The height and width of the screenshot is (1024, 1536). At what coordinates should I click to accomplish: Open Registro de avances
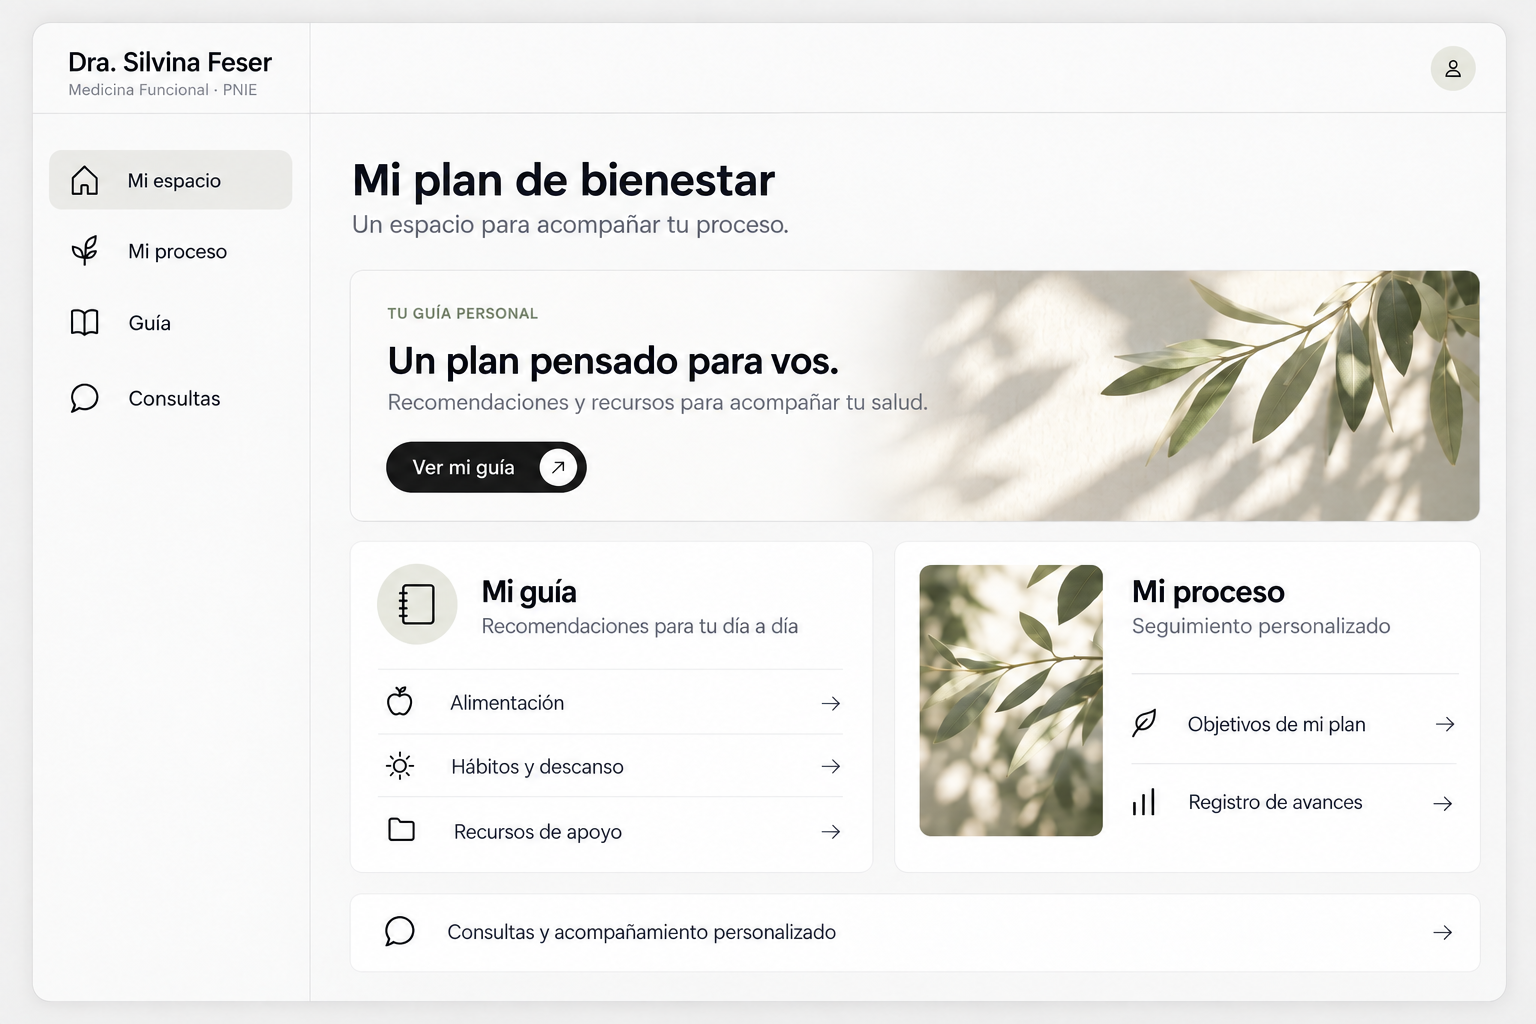pos(1294,802)
